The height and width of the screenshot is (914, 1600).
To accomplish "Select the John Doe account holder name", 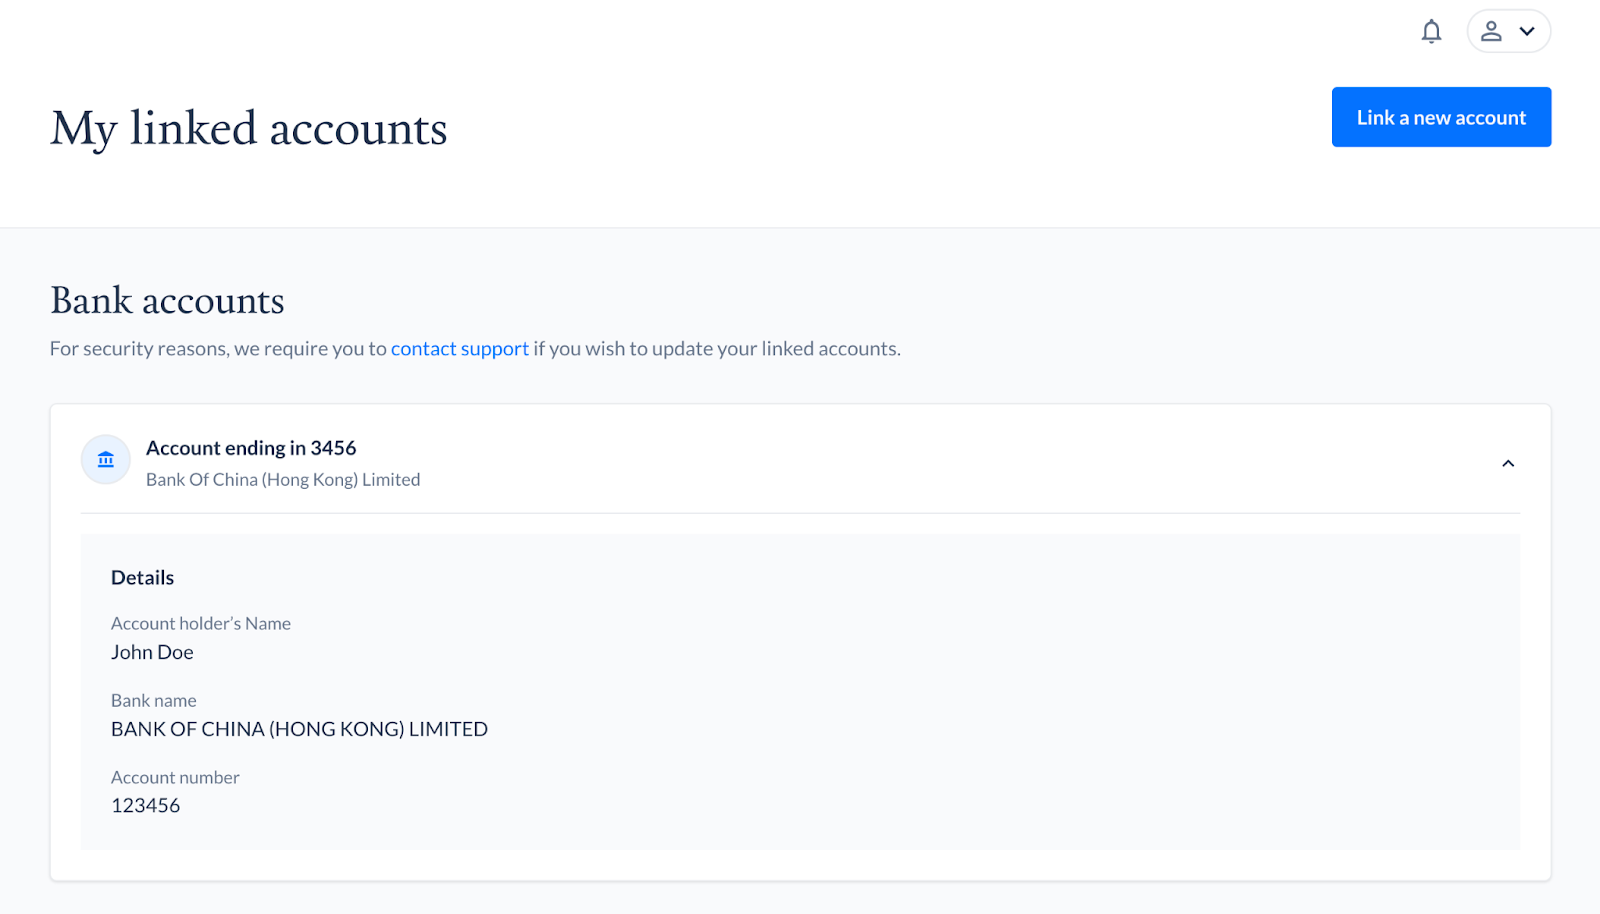I will point(152,652).
